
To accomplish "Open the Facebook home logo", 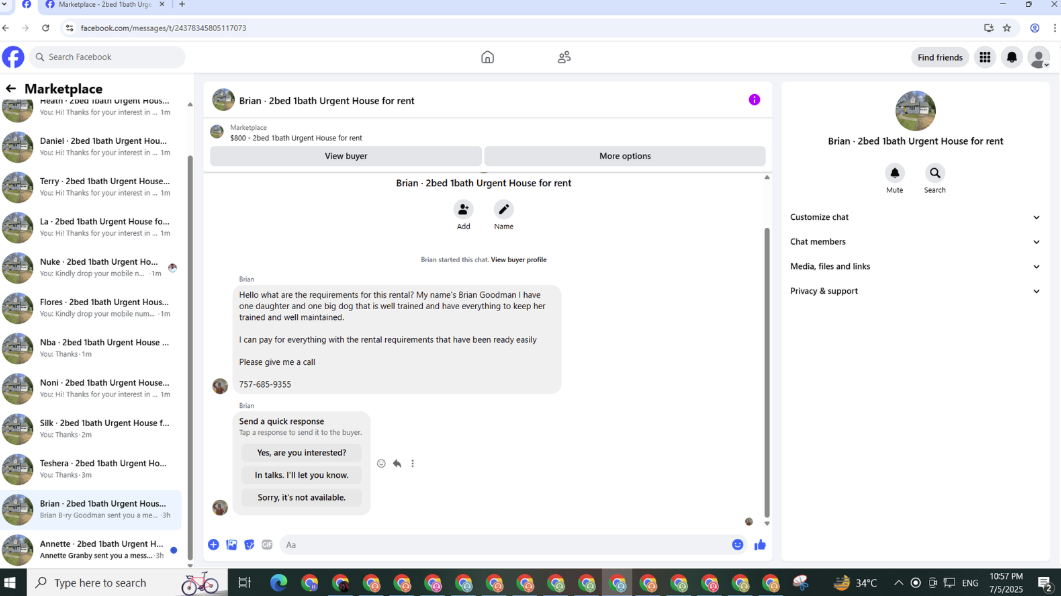I will [13, 57].
